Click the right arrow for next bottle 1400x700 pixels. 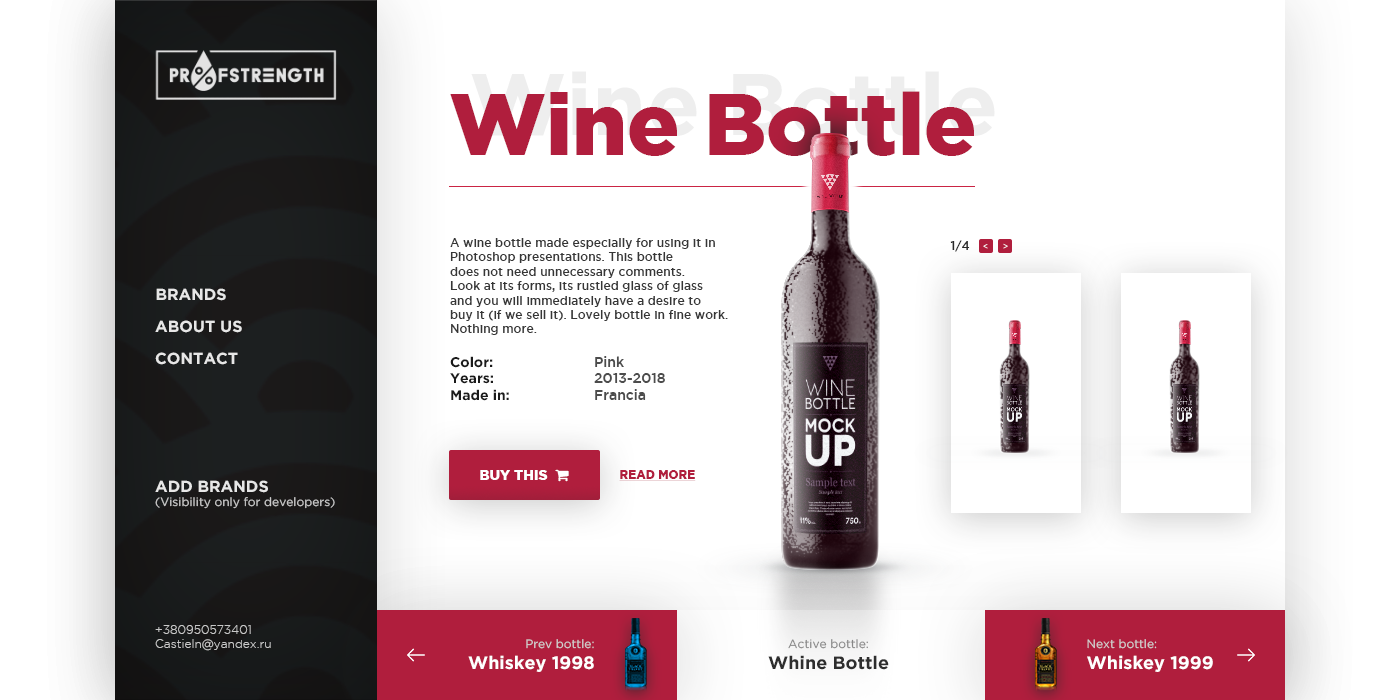tap(1246, 655)
